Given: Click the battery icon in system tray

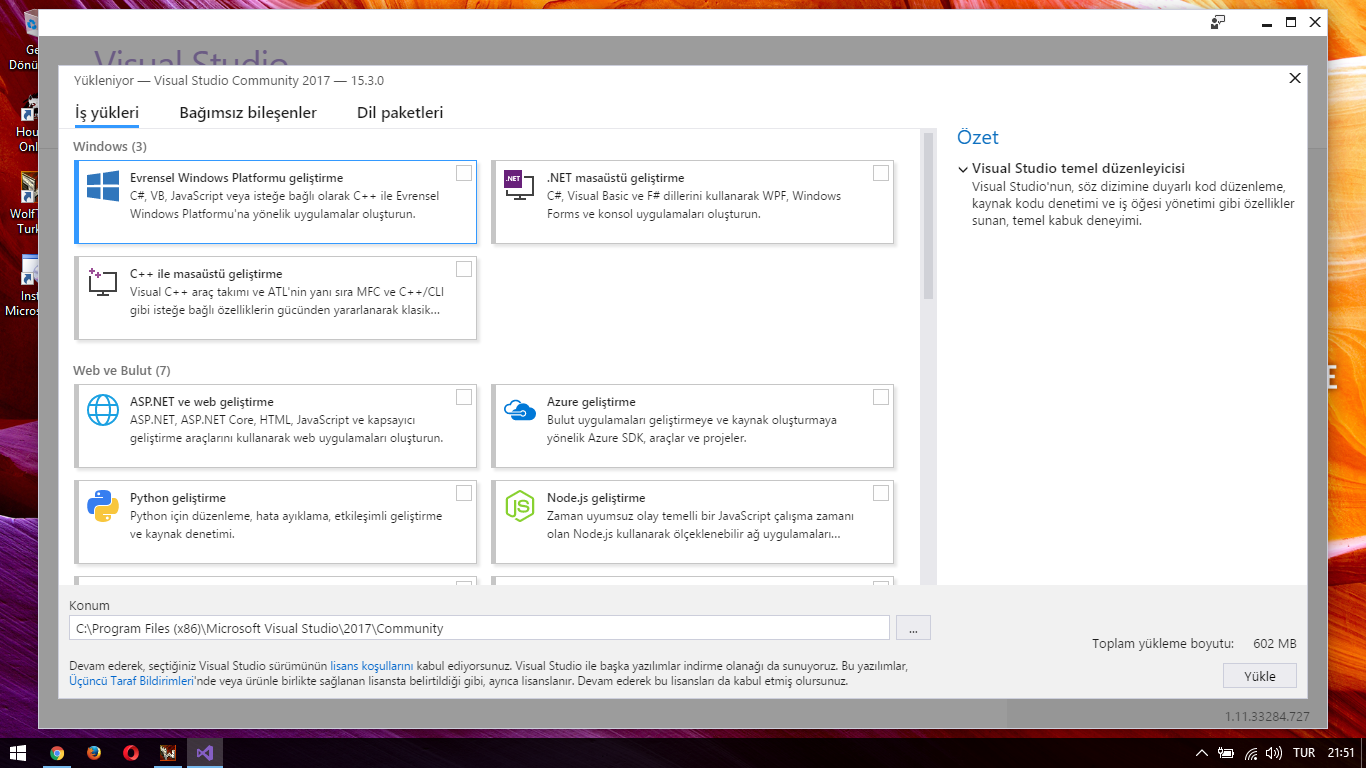Looking at the screenshot, I should coord(1226,753).
